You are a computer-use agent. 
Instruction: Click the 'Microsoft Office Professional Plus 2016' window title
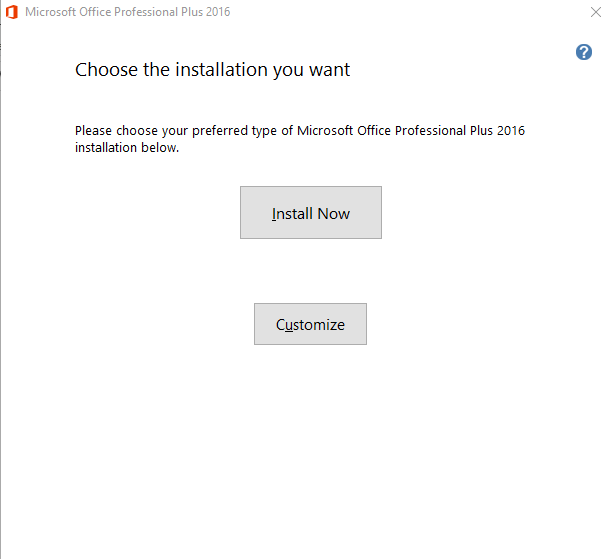pyautogui.click(x=128, y=12)
